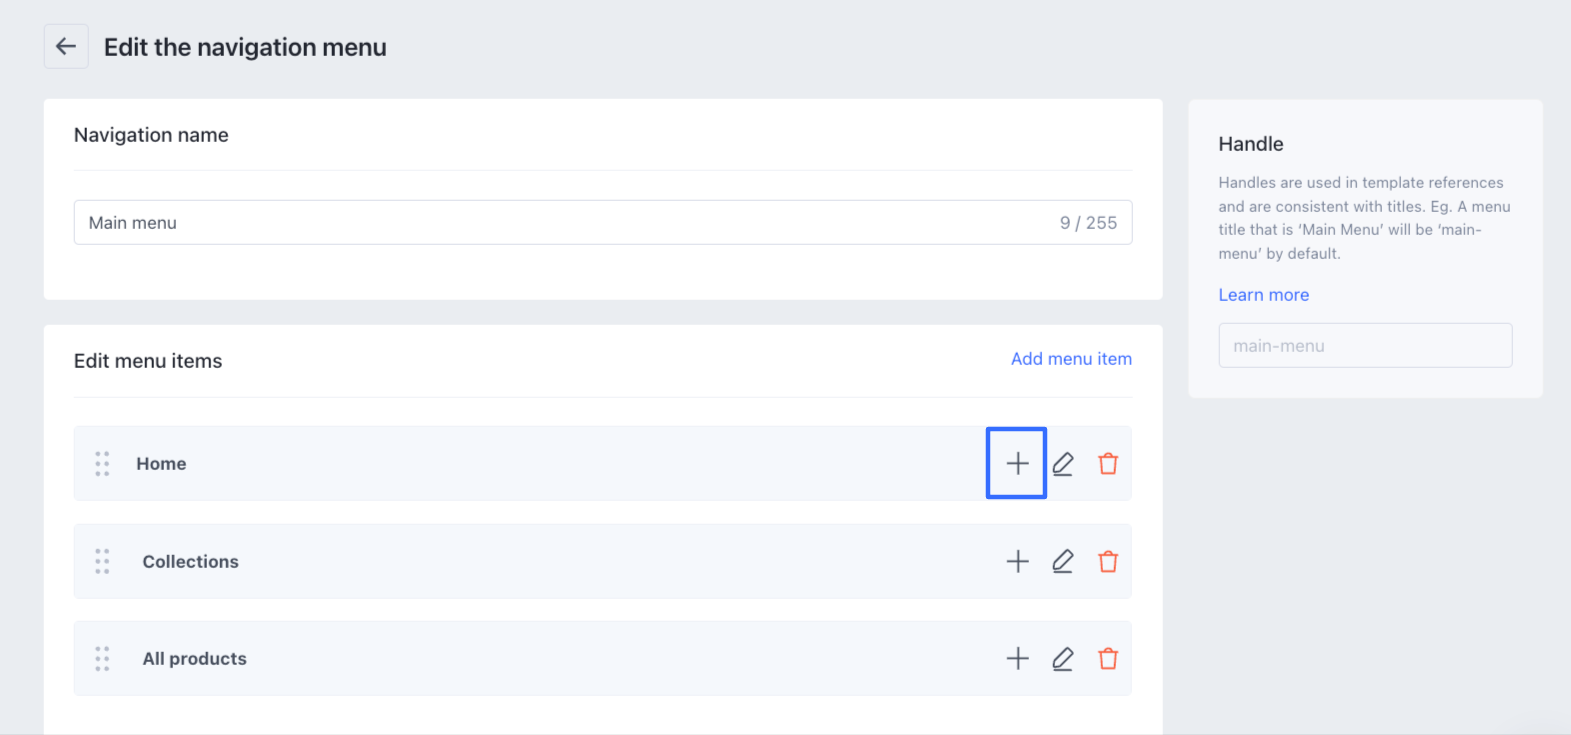
Task: Add a sub-item under Home
Action: (1017, 463)
